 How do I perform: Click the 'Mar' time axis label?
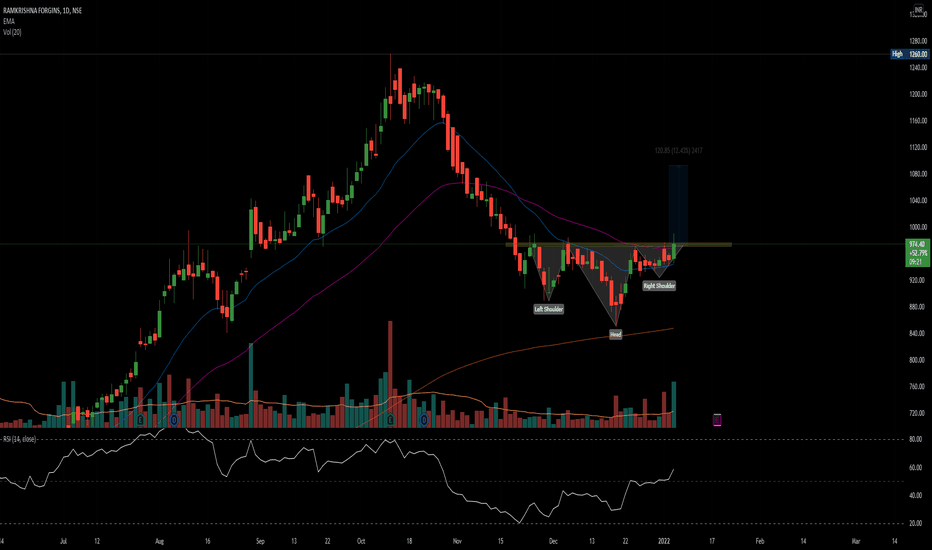856,542
